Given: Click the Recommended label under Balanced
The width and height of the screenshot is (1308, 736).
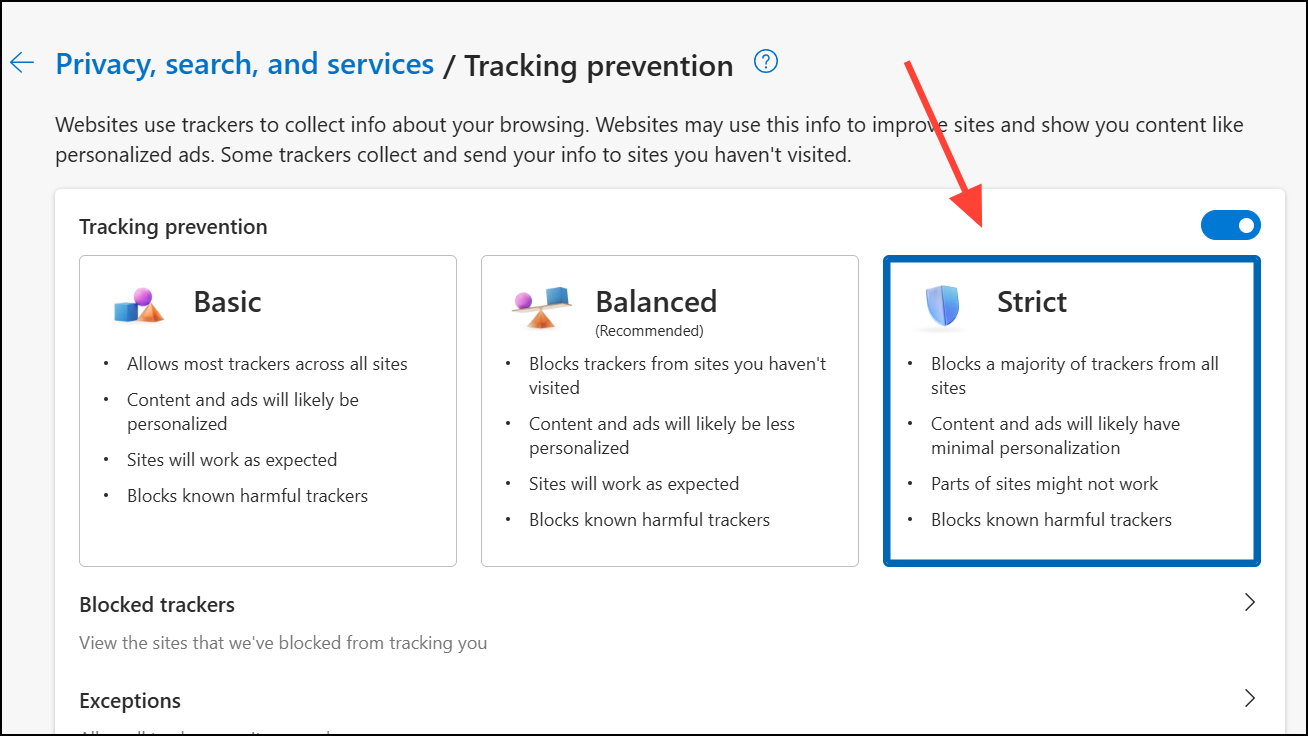Looking at the screenshot, I should [x=650, y=331].
